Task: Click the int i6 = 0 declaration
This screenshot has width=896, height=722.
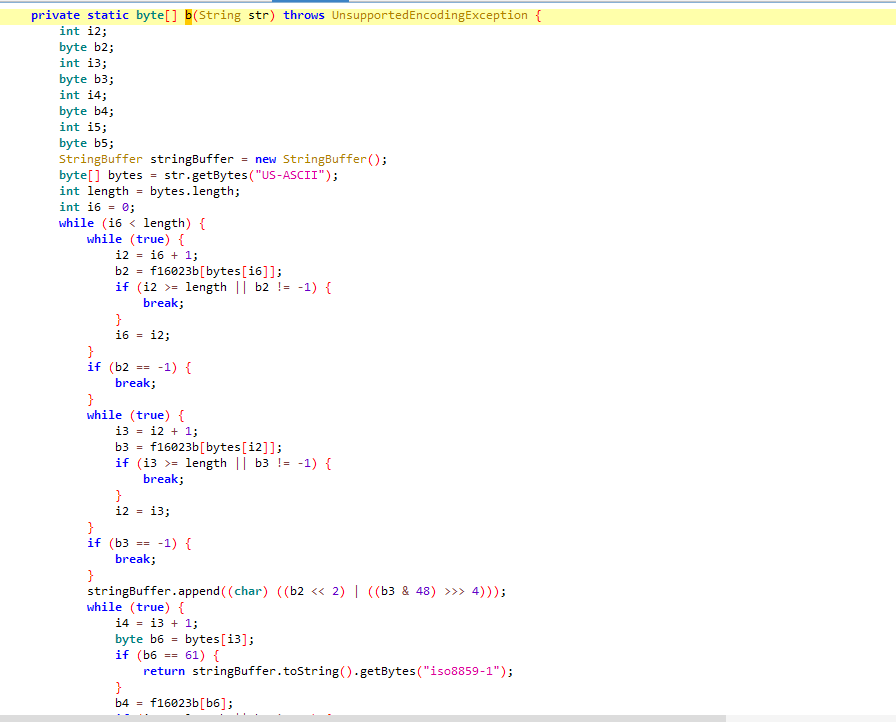Action: coord(96,207)
